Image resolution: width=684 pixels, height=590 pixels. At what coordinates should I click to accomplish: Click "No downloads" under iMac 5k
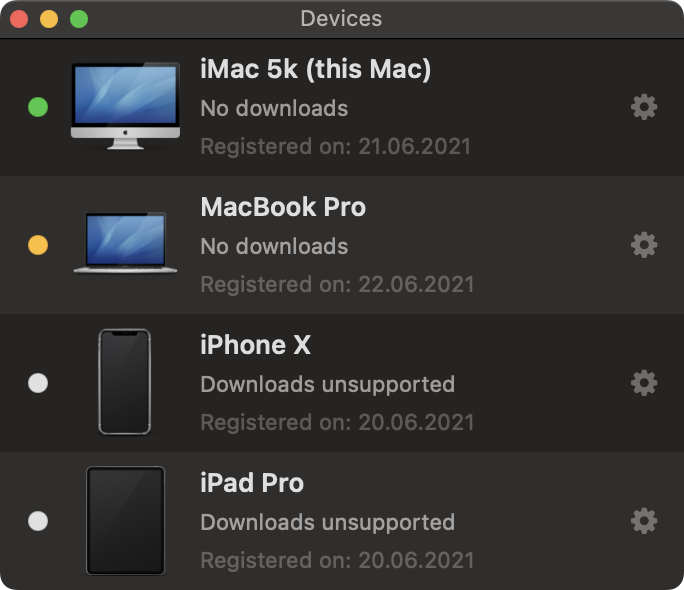click(x=274, y=108)
